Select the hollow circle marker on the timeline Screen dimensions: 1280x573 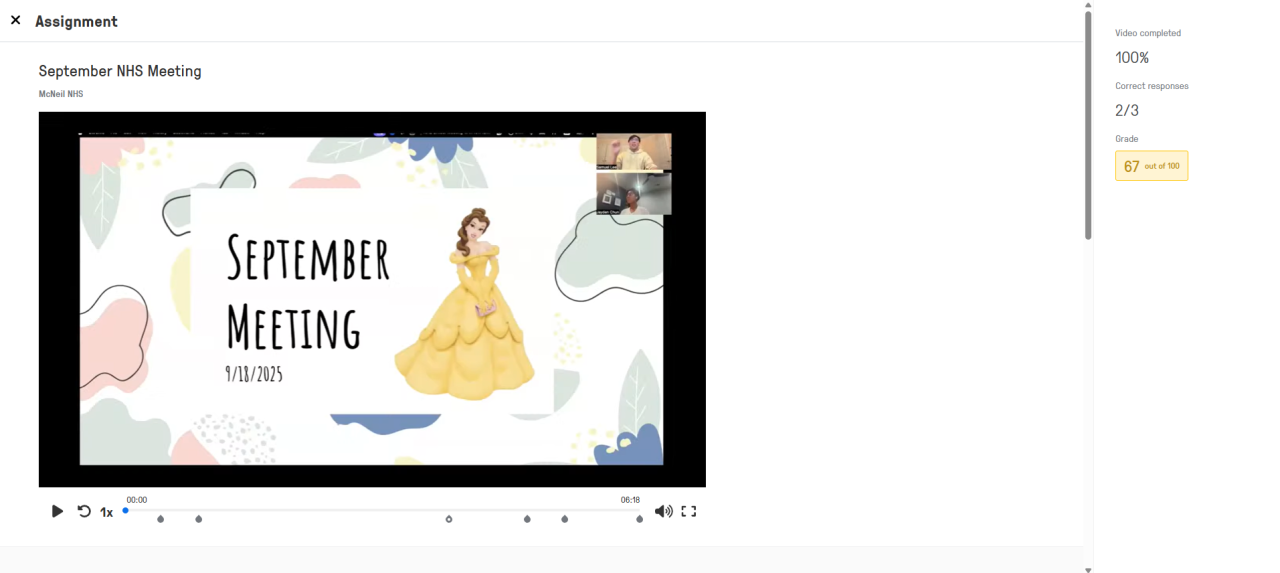pyautogui.click(x=449, y=519)
